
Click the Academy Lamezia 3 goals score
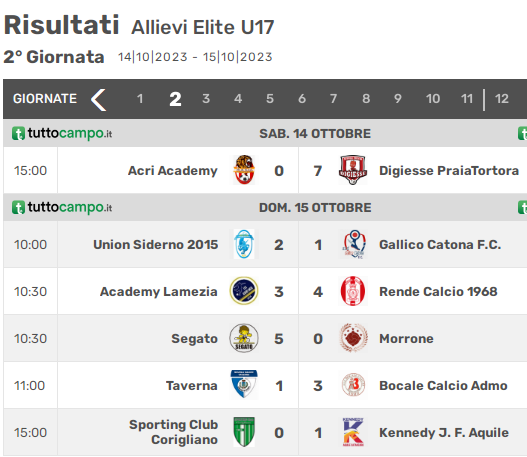pos(279,292)
